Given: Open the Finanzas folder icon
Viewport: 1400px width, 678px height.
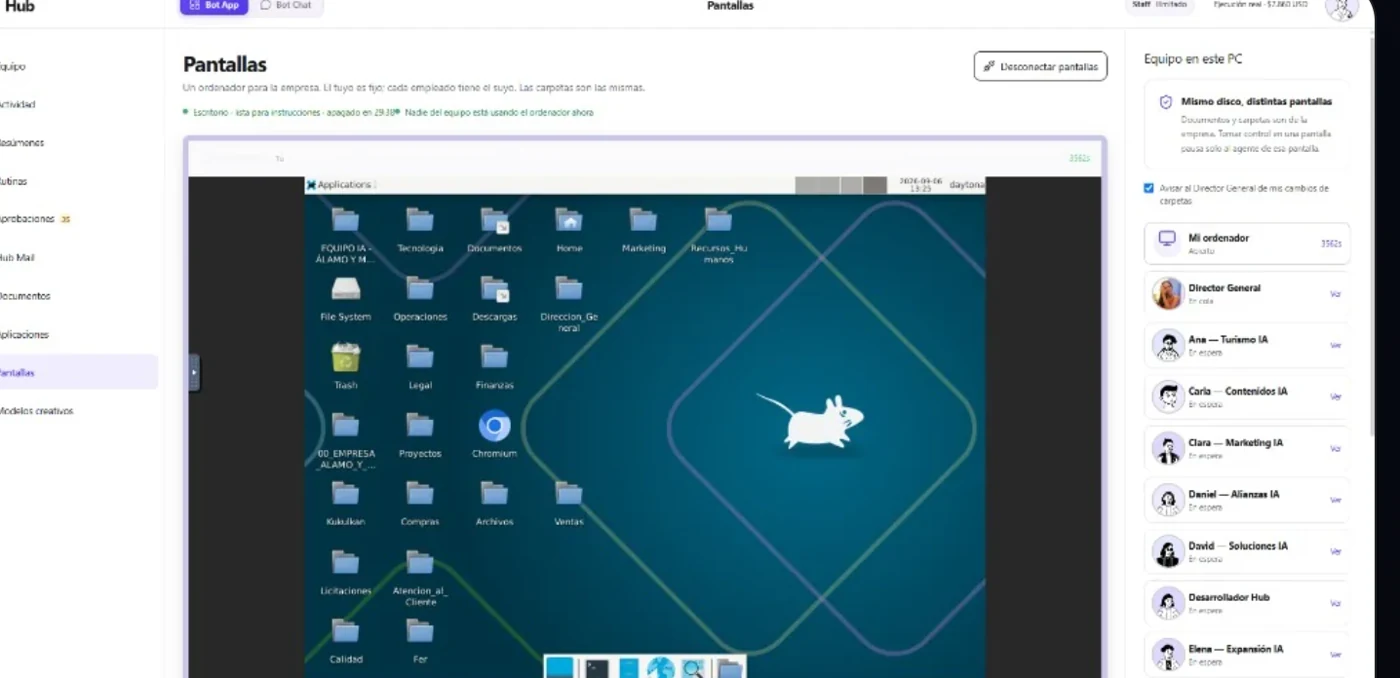Looking at the screenshot, I should pyautogui.click(x=494, y=358).
